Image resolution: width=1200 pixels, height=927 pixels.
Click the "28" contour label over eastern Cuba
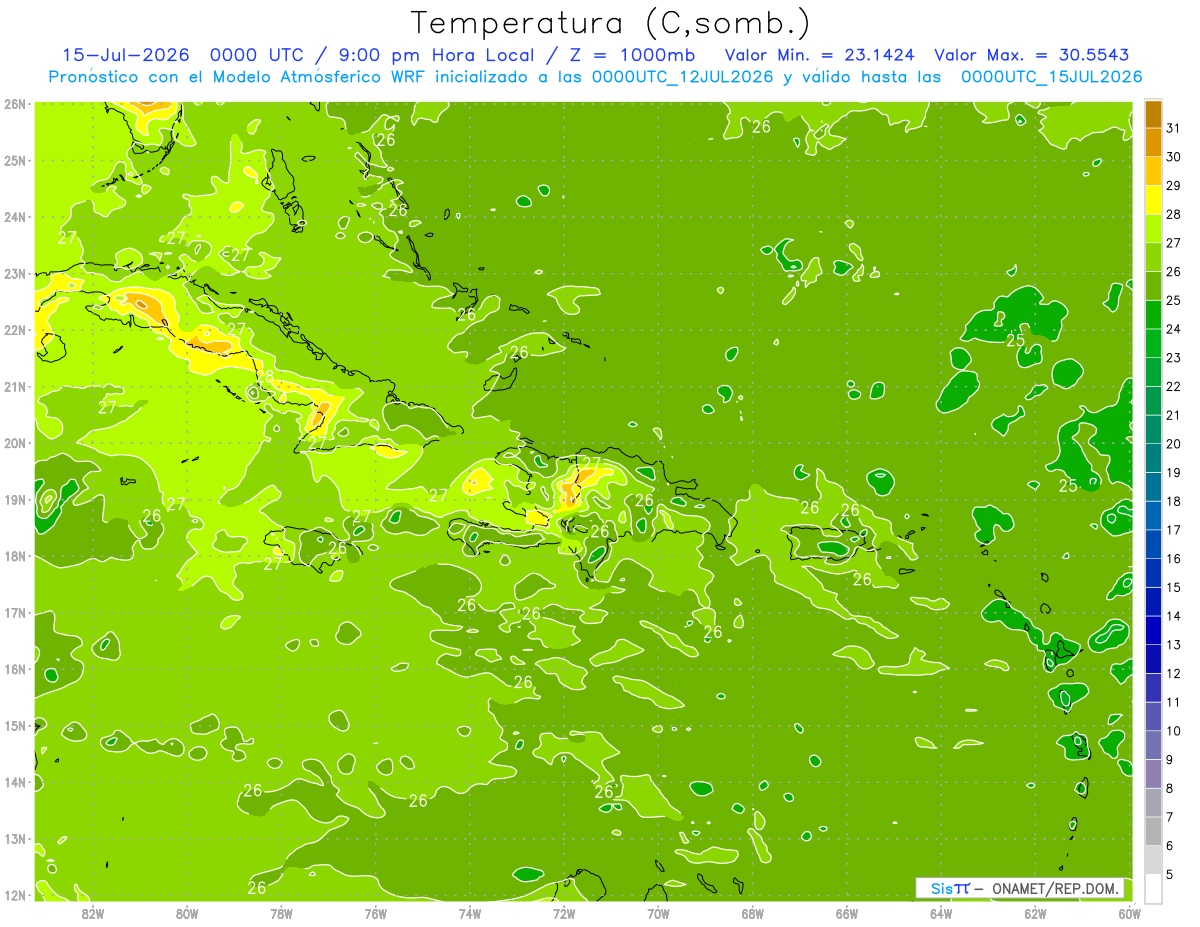pos(264,378)
